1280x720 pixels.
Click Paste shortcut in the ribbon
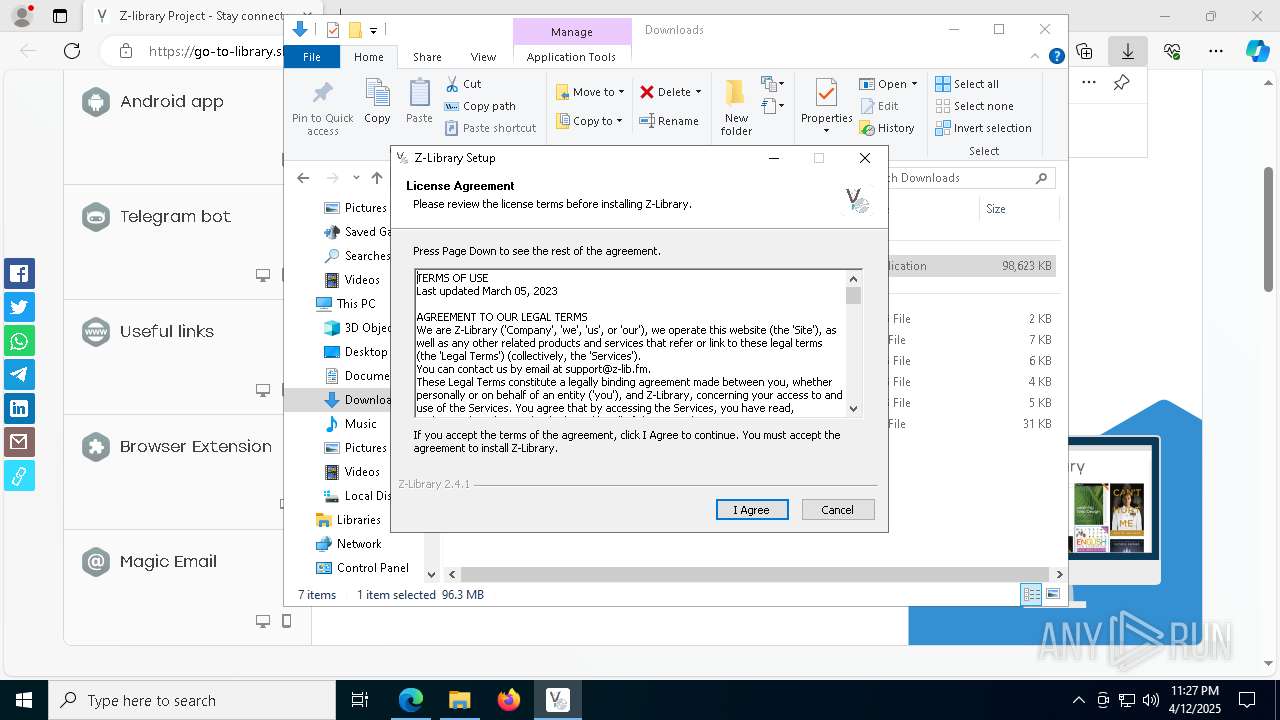(490, 128)
